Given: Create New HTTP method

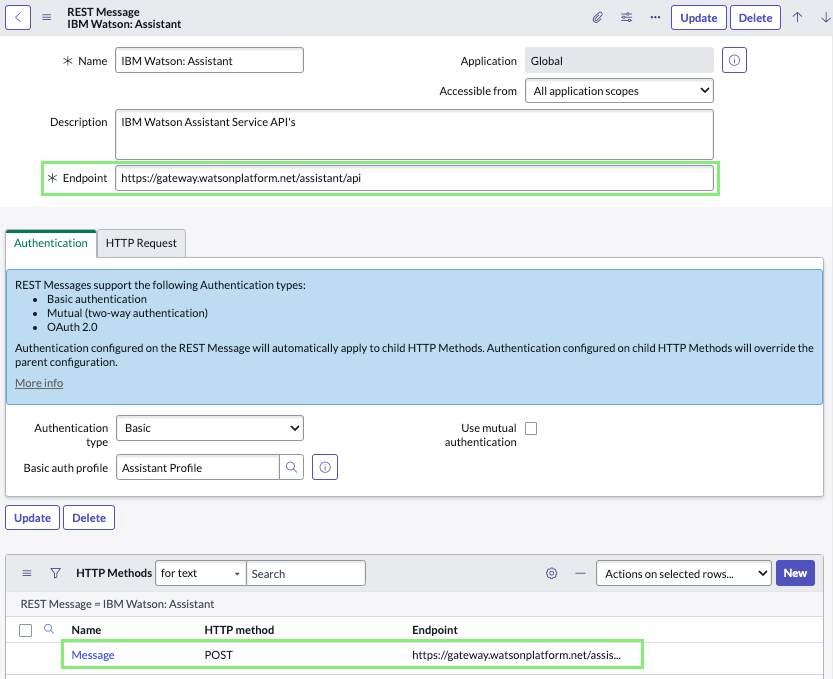Looking at the screenshot, I should 795,573.
